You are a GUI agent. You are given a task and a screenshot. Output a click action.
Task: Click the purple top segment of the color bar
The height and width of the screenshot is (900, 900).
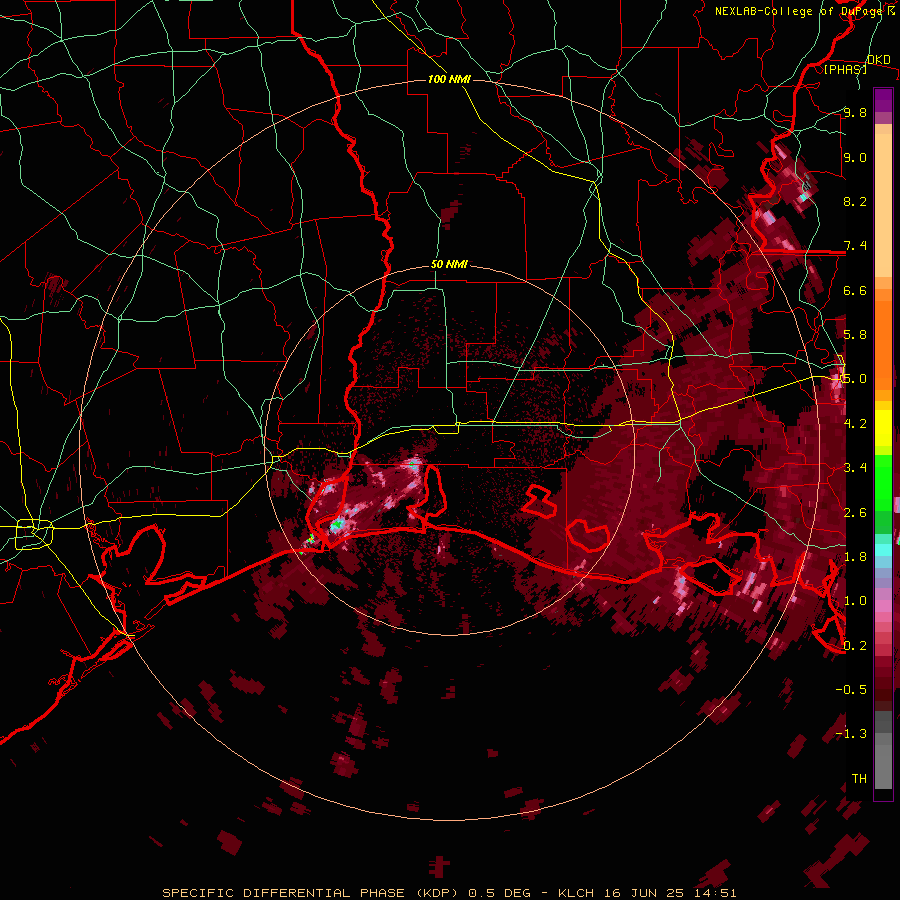pyautogui.click(x=883, y=100)
